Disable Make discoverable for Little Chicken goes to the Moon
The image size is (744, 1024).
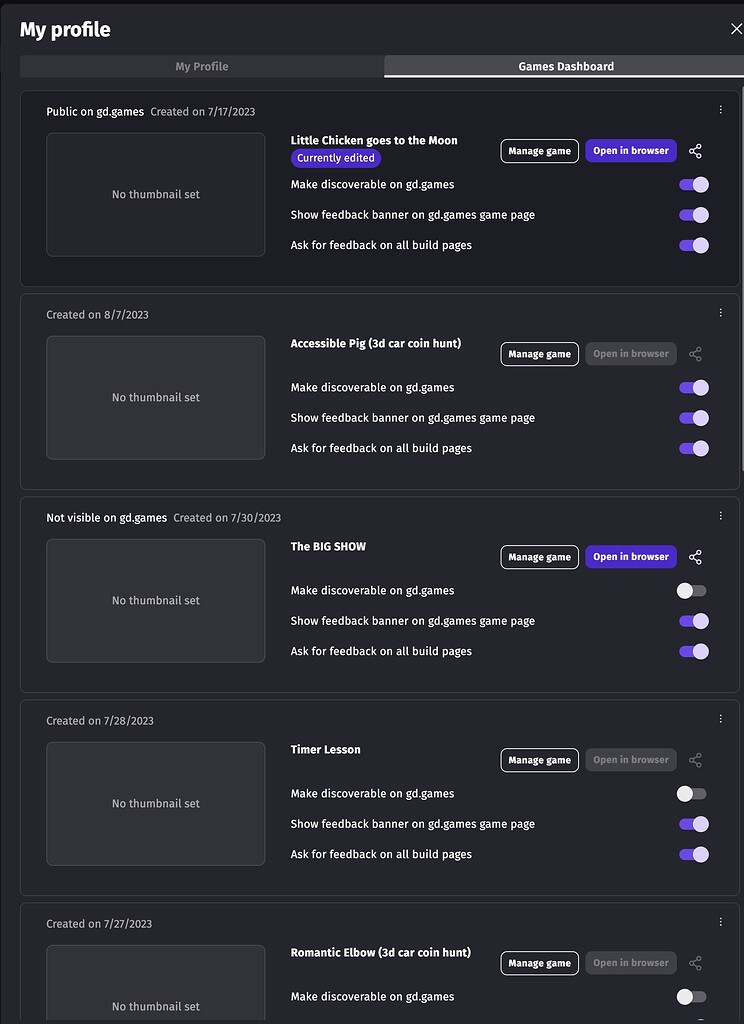tap(693, 185)
